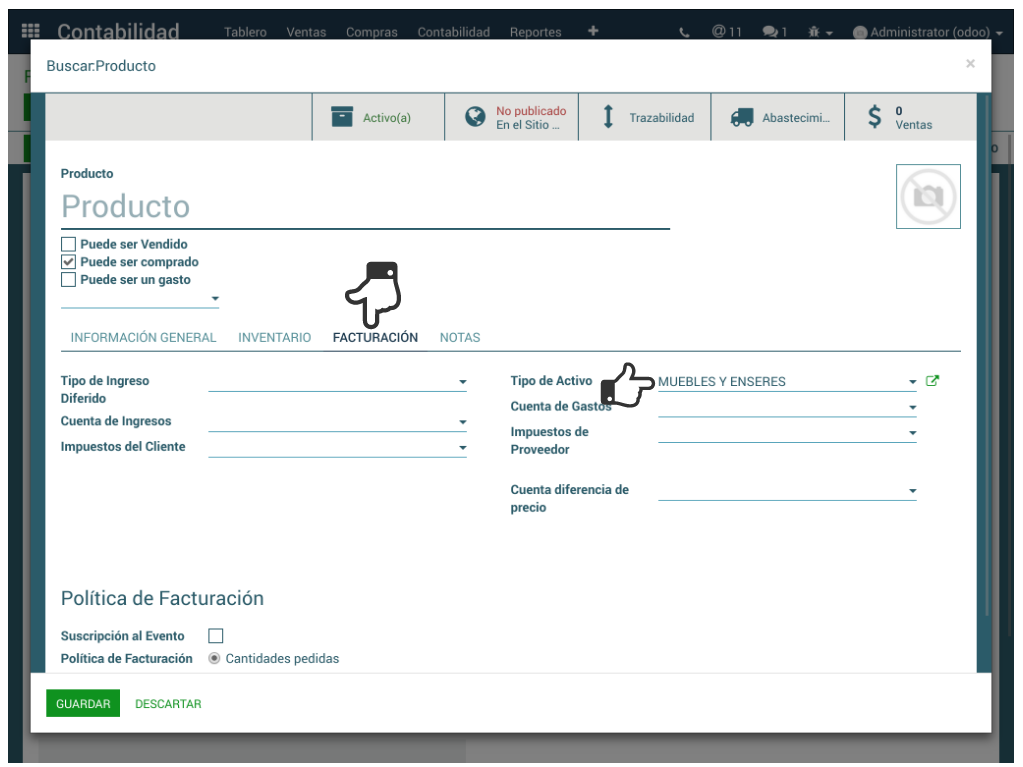Screen dimensions: 1023x767
Task: Uncheck the Puede ser comprado checkbox
Action: click(69, 262)
